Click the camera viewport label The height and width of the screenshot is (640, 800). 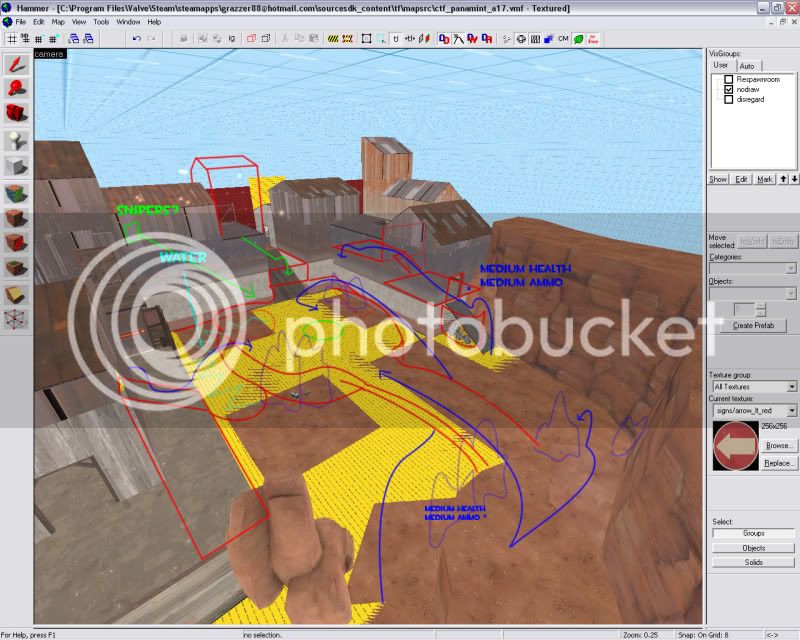[49, 54]
